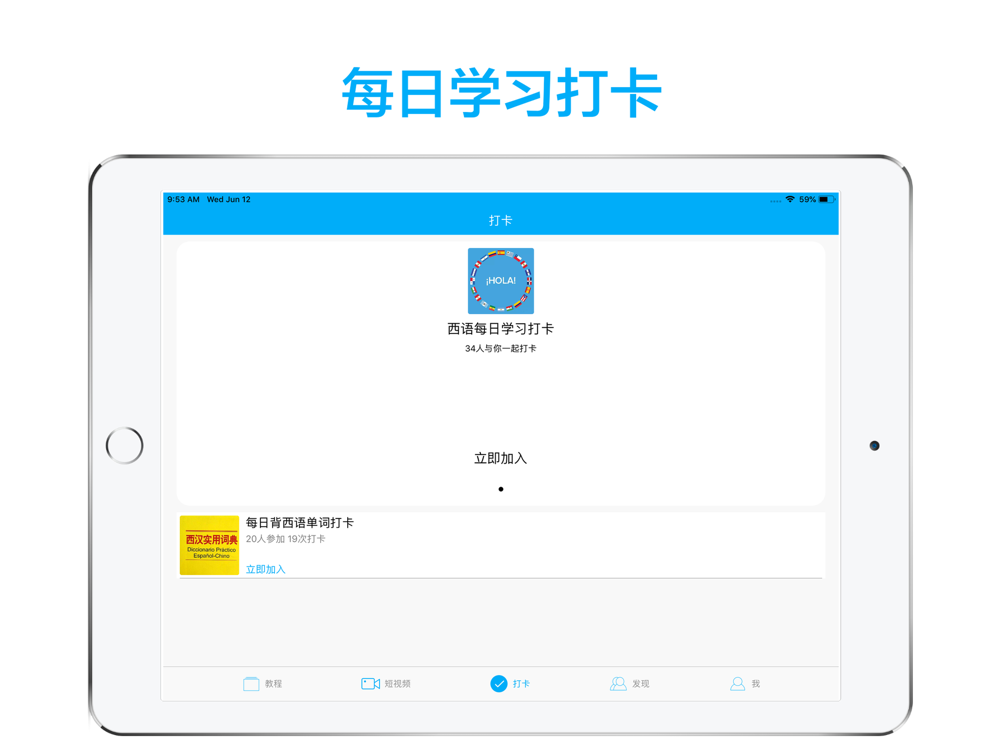Tap the Wed Jun 12 date
This screenshot has width=1000, height=750.
[x=229, y=199]
